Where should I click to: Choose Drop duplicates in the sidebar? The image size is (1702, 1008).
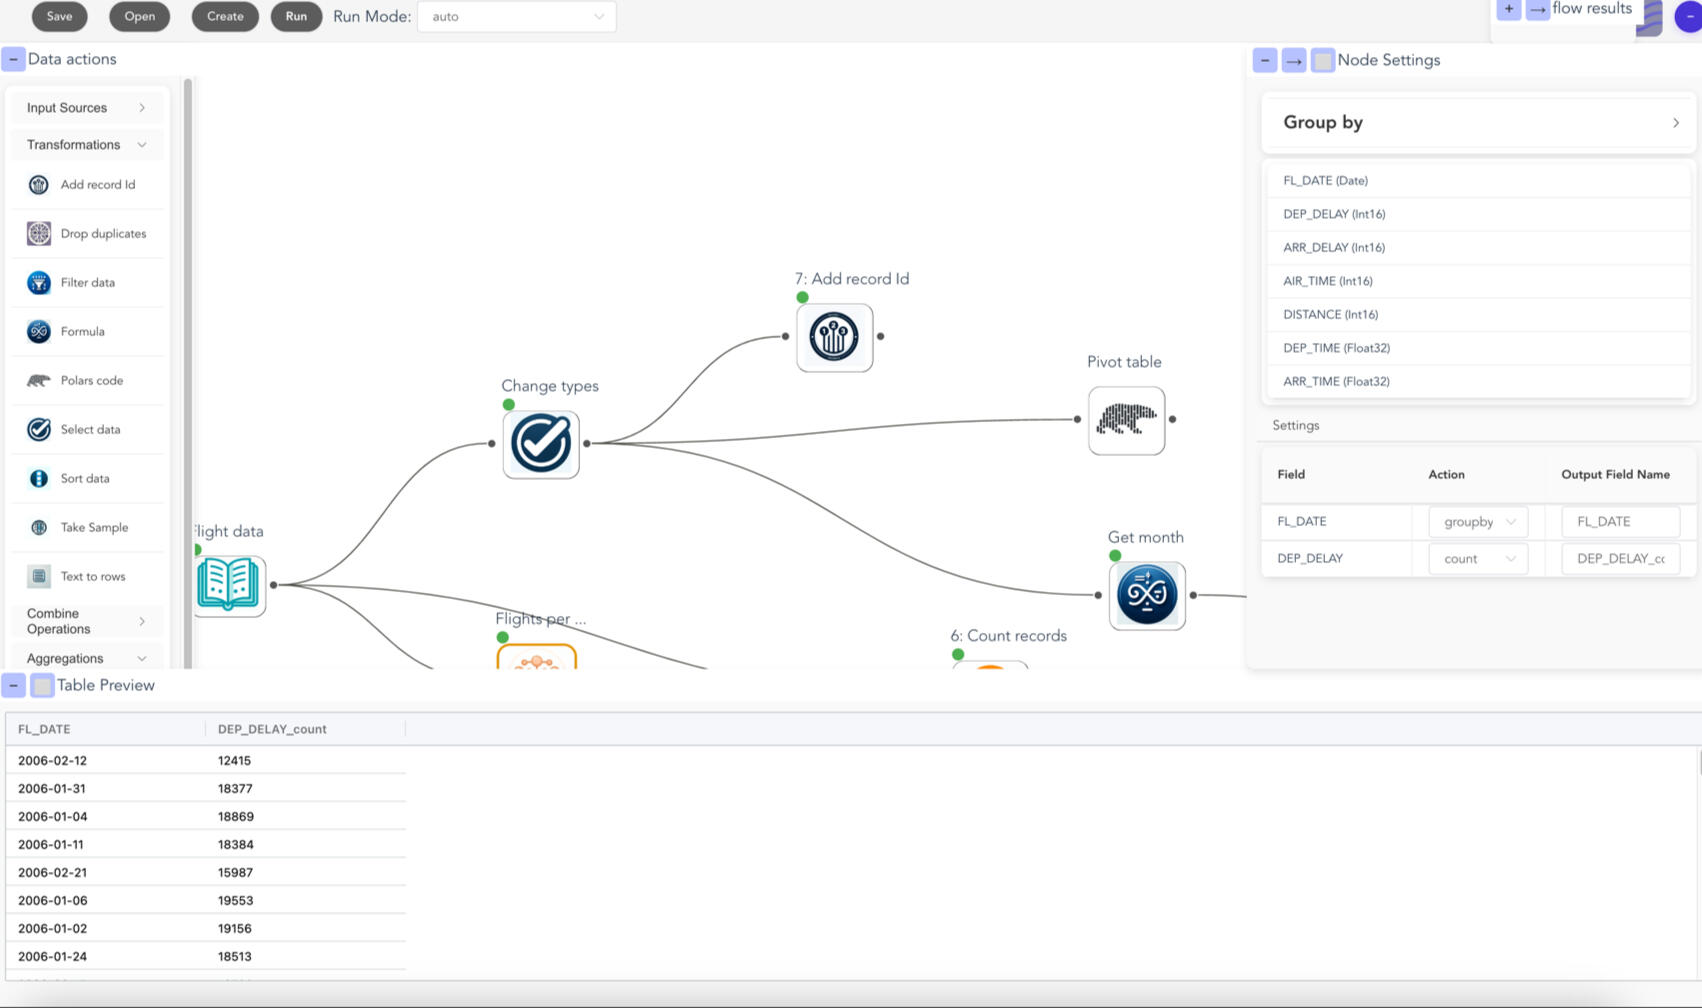pyautogui.click(x=102, y=234)
